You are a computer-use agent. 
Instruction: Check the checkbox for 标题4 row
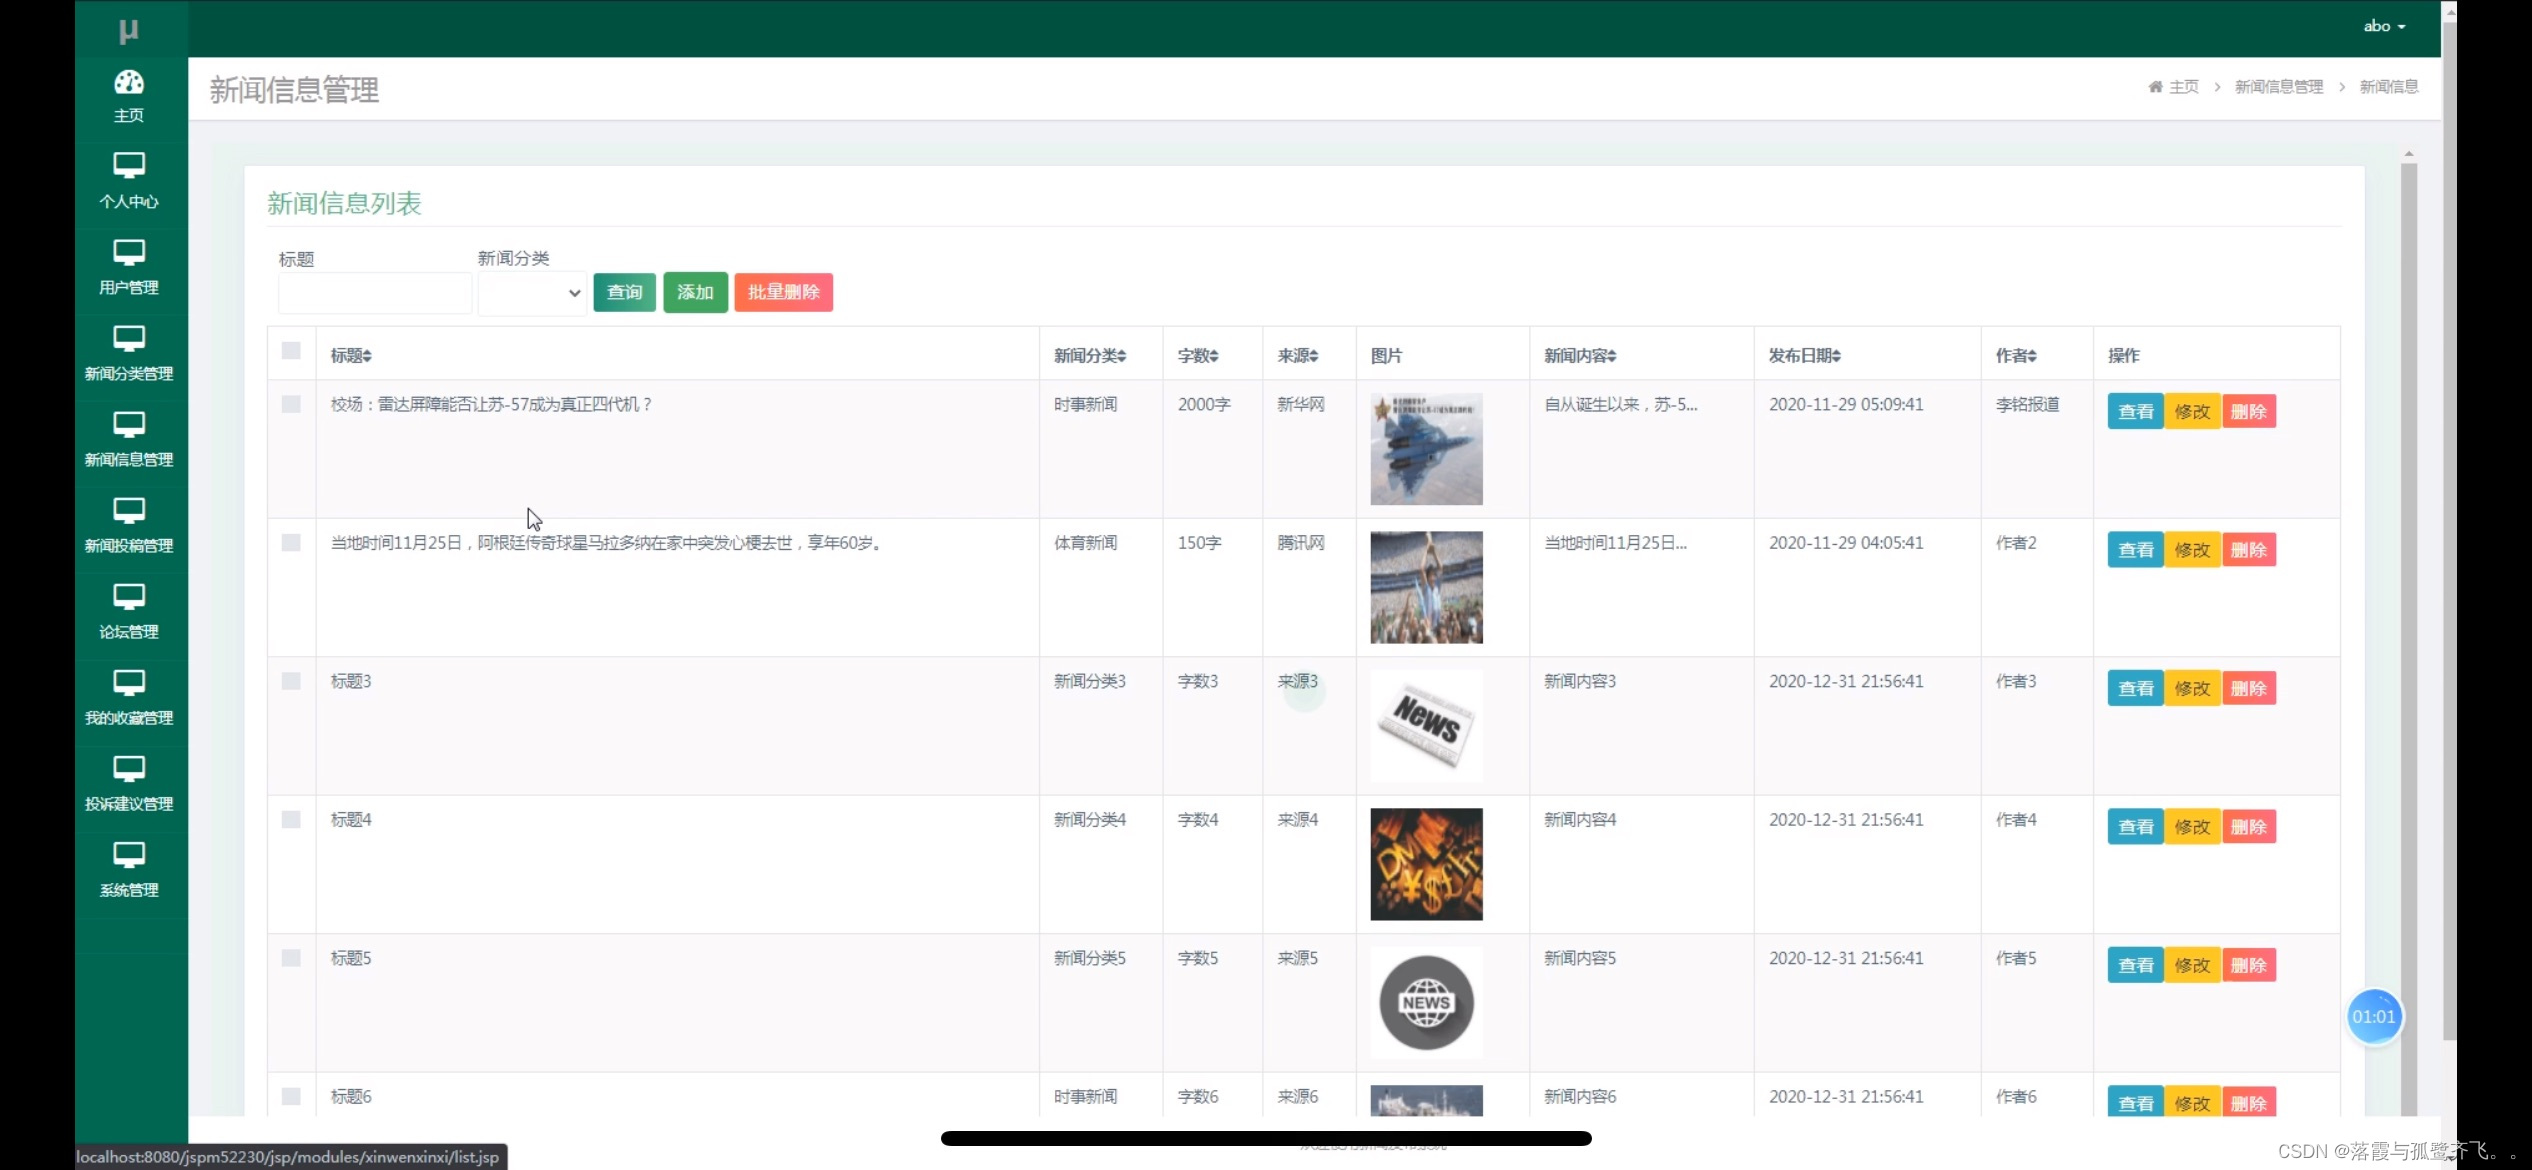[x=291, y=819]
